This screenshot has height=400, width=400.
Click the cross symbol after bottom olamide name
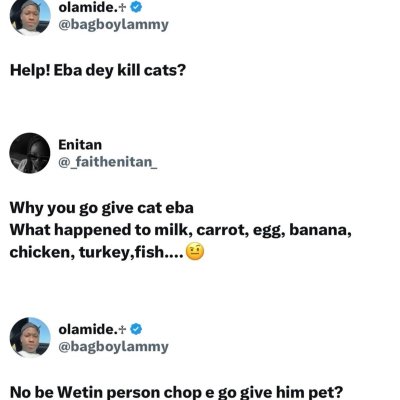[x=122, y=330]
